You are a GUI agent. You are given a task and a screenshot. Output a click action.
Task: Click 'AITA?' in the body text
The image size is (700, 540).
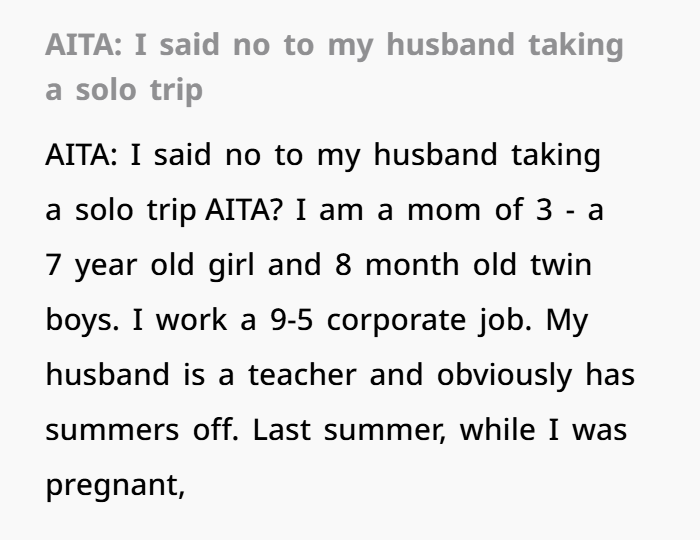(x=244, y=210)
